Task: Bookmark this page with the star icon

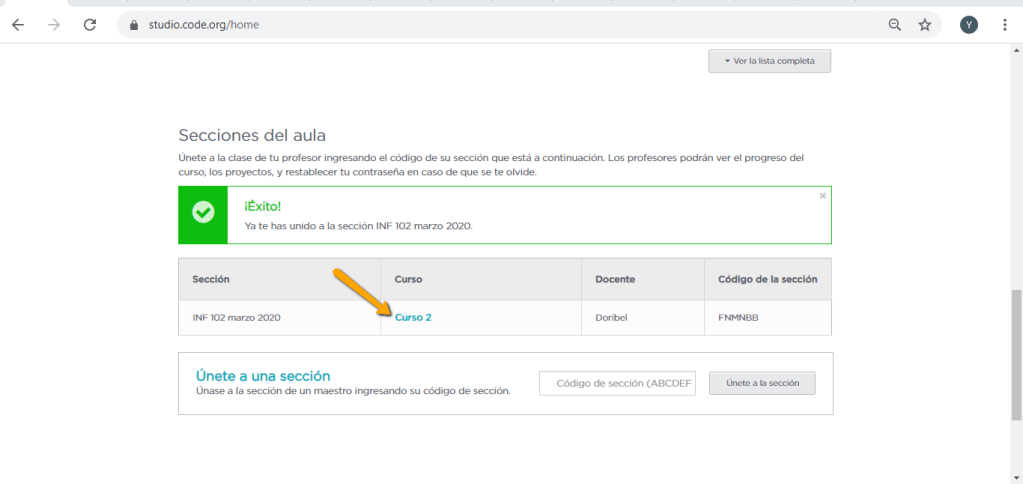Action: [x=925, y=25]
